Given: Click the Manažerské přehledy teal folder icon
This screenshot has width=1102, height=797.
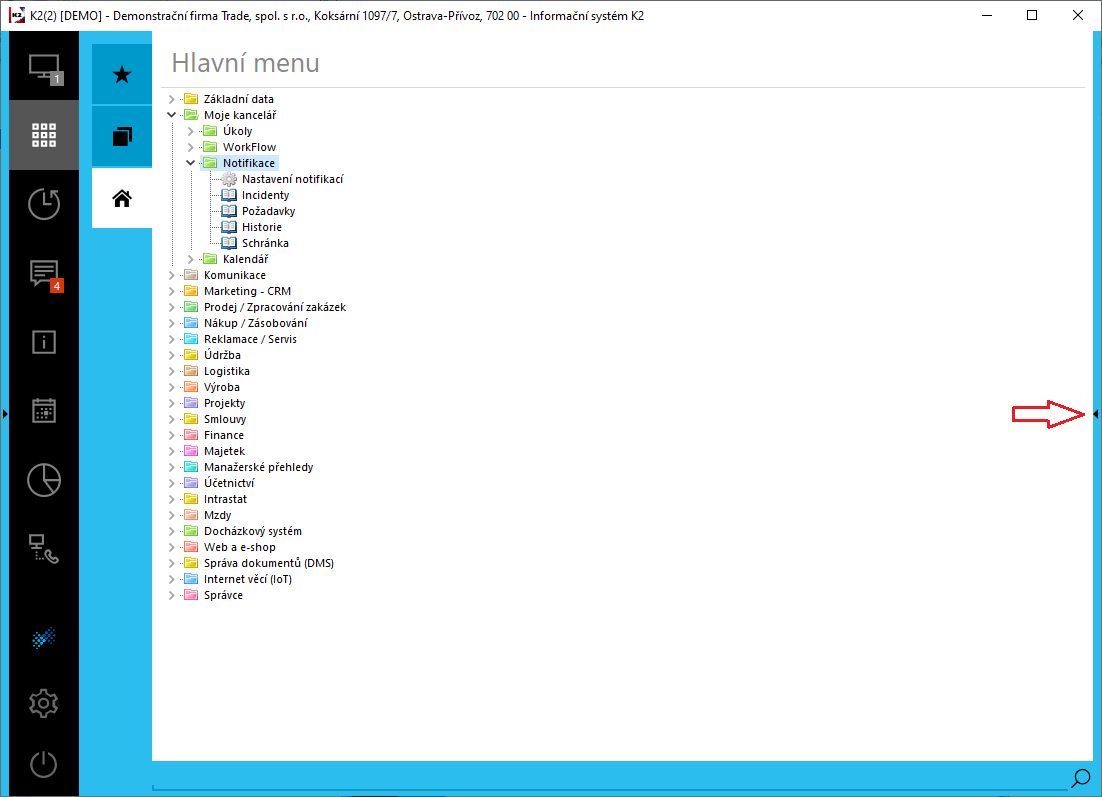Looking at the screenshot, I should [190, 467].
